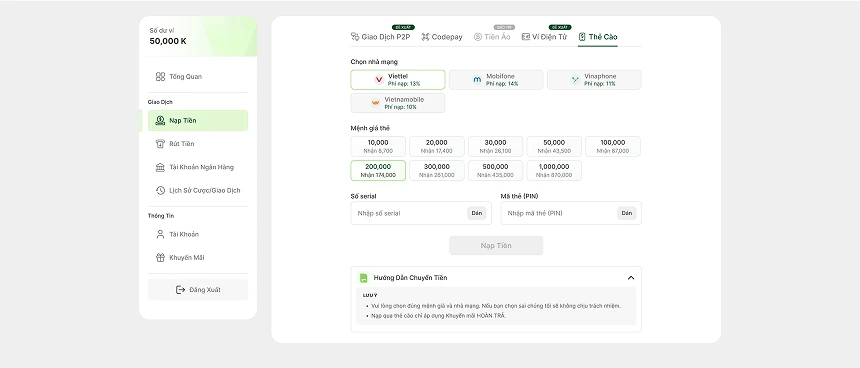The image size is (860, 368).
Task: Click the Tiền Ảo coin icon
Action: click(478, 37)
